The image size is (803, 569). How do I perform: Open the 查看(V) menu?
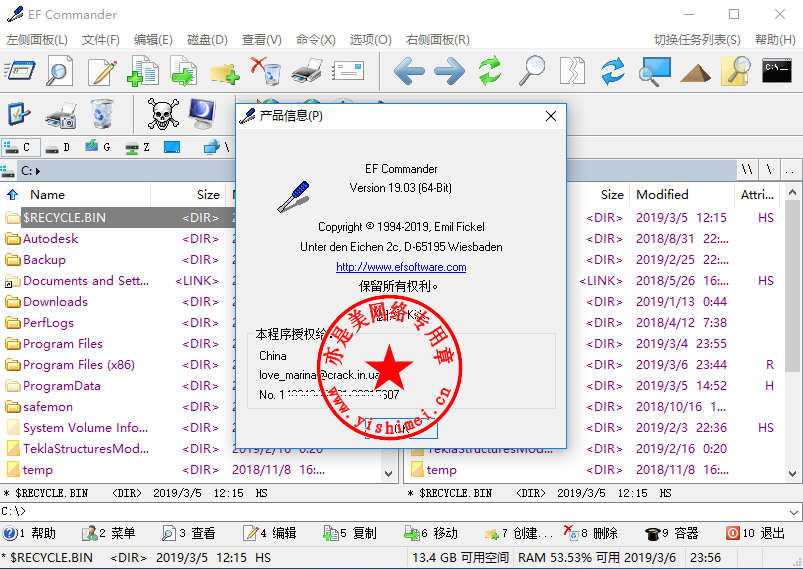click(261, 40)
